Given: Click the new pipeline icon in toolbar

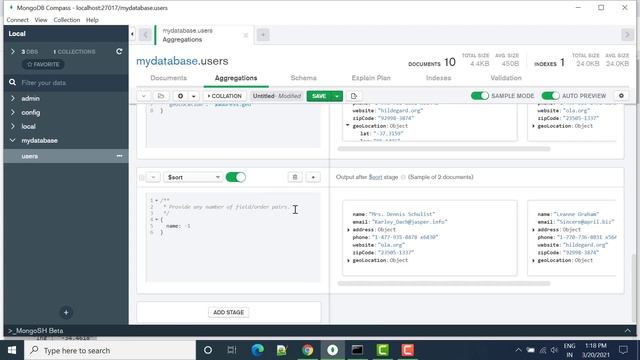Looking at the screenshot, I should pyautogui.click(x=180, y=96).
